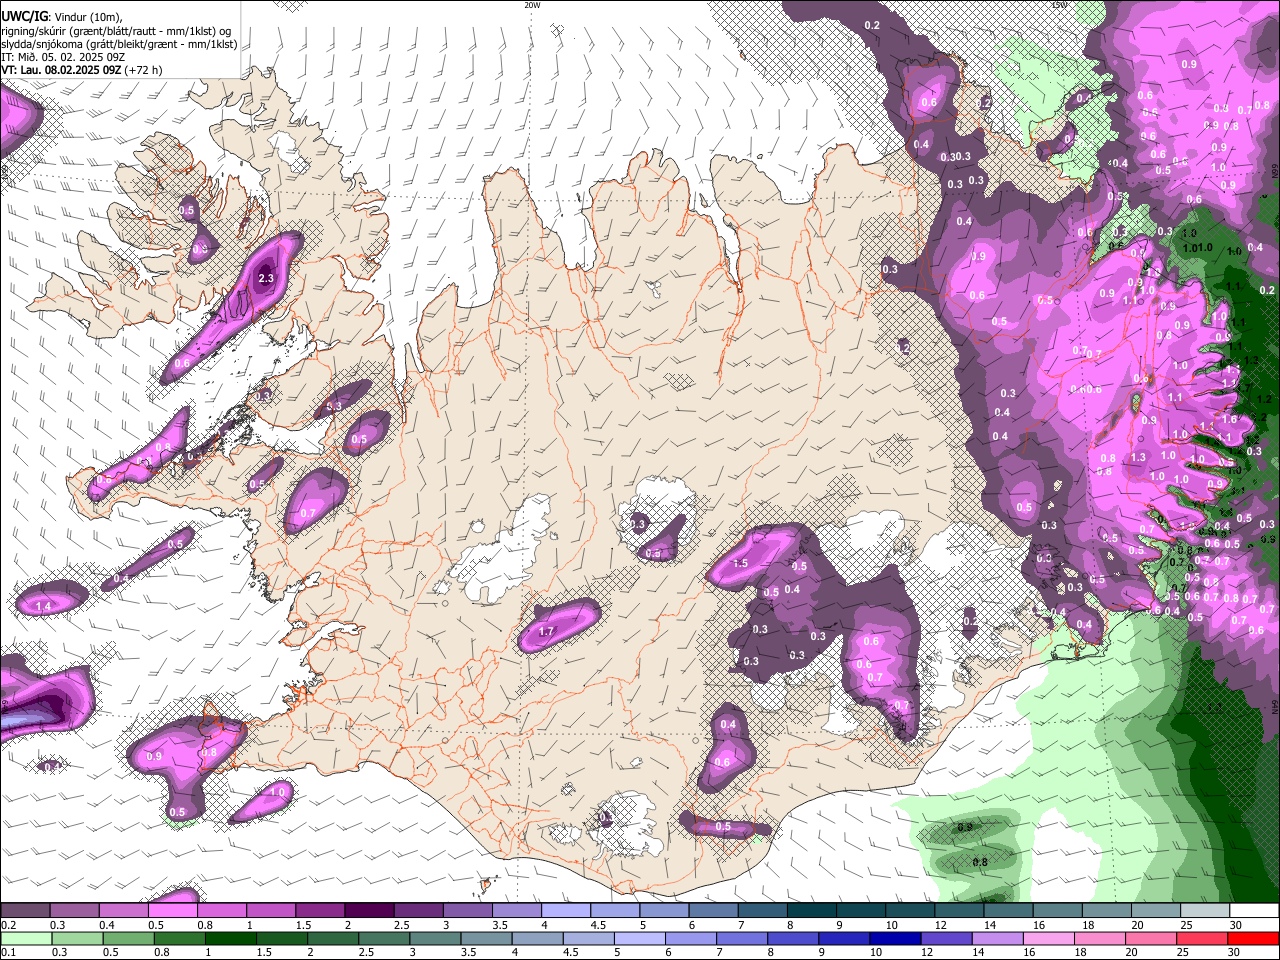Click the 1.4 snowfall value off the west coast
Image resolution: width=1280 pixels, height=960 pixels.
click(x=43, y=607)
